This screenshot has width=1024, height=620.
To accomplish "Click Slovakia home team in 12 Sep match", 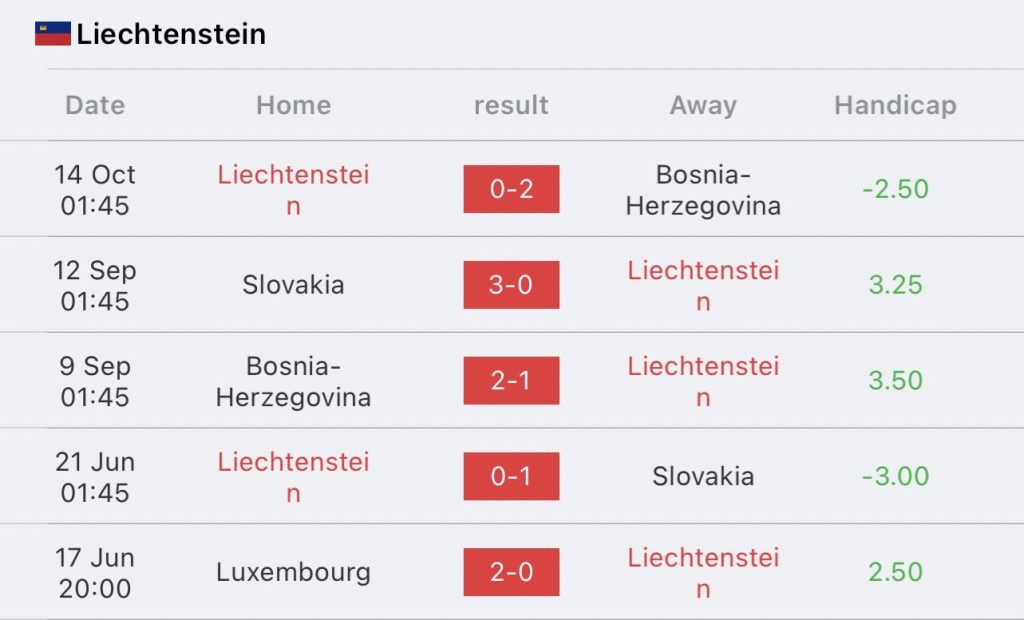I will pyautogui.click(x=293, y=285).
